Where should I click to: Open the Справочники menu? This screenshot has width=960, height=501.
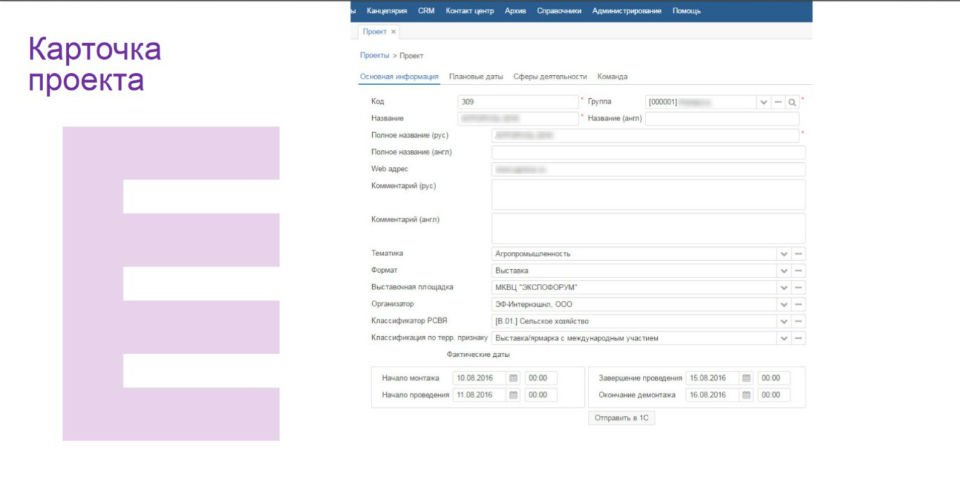pos(559,11)
